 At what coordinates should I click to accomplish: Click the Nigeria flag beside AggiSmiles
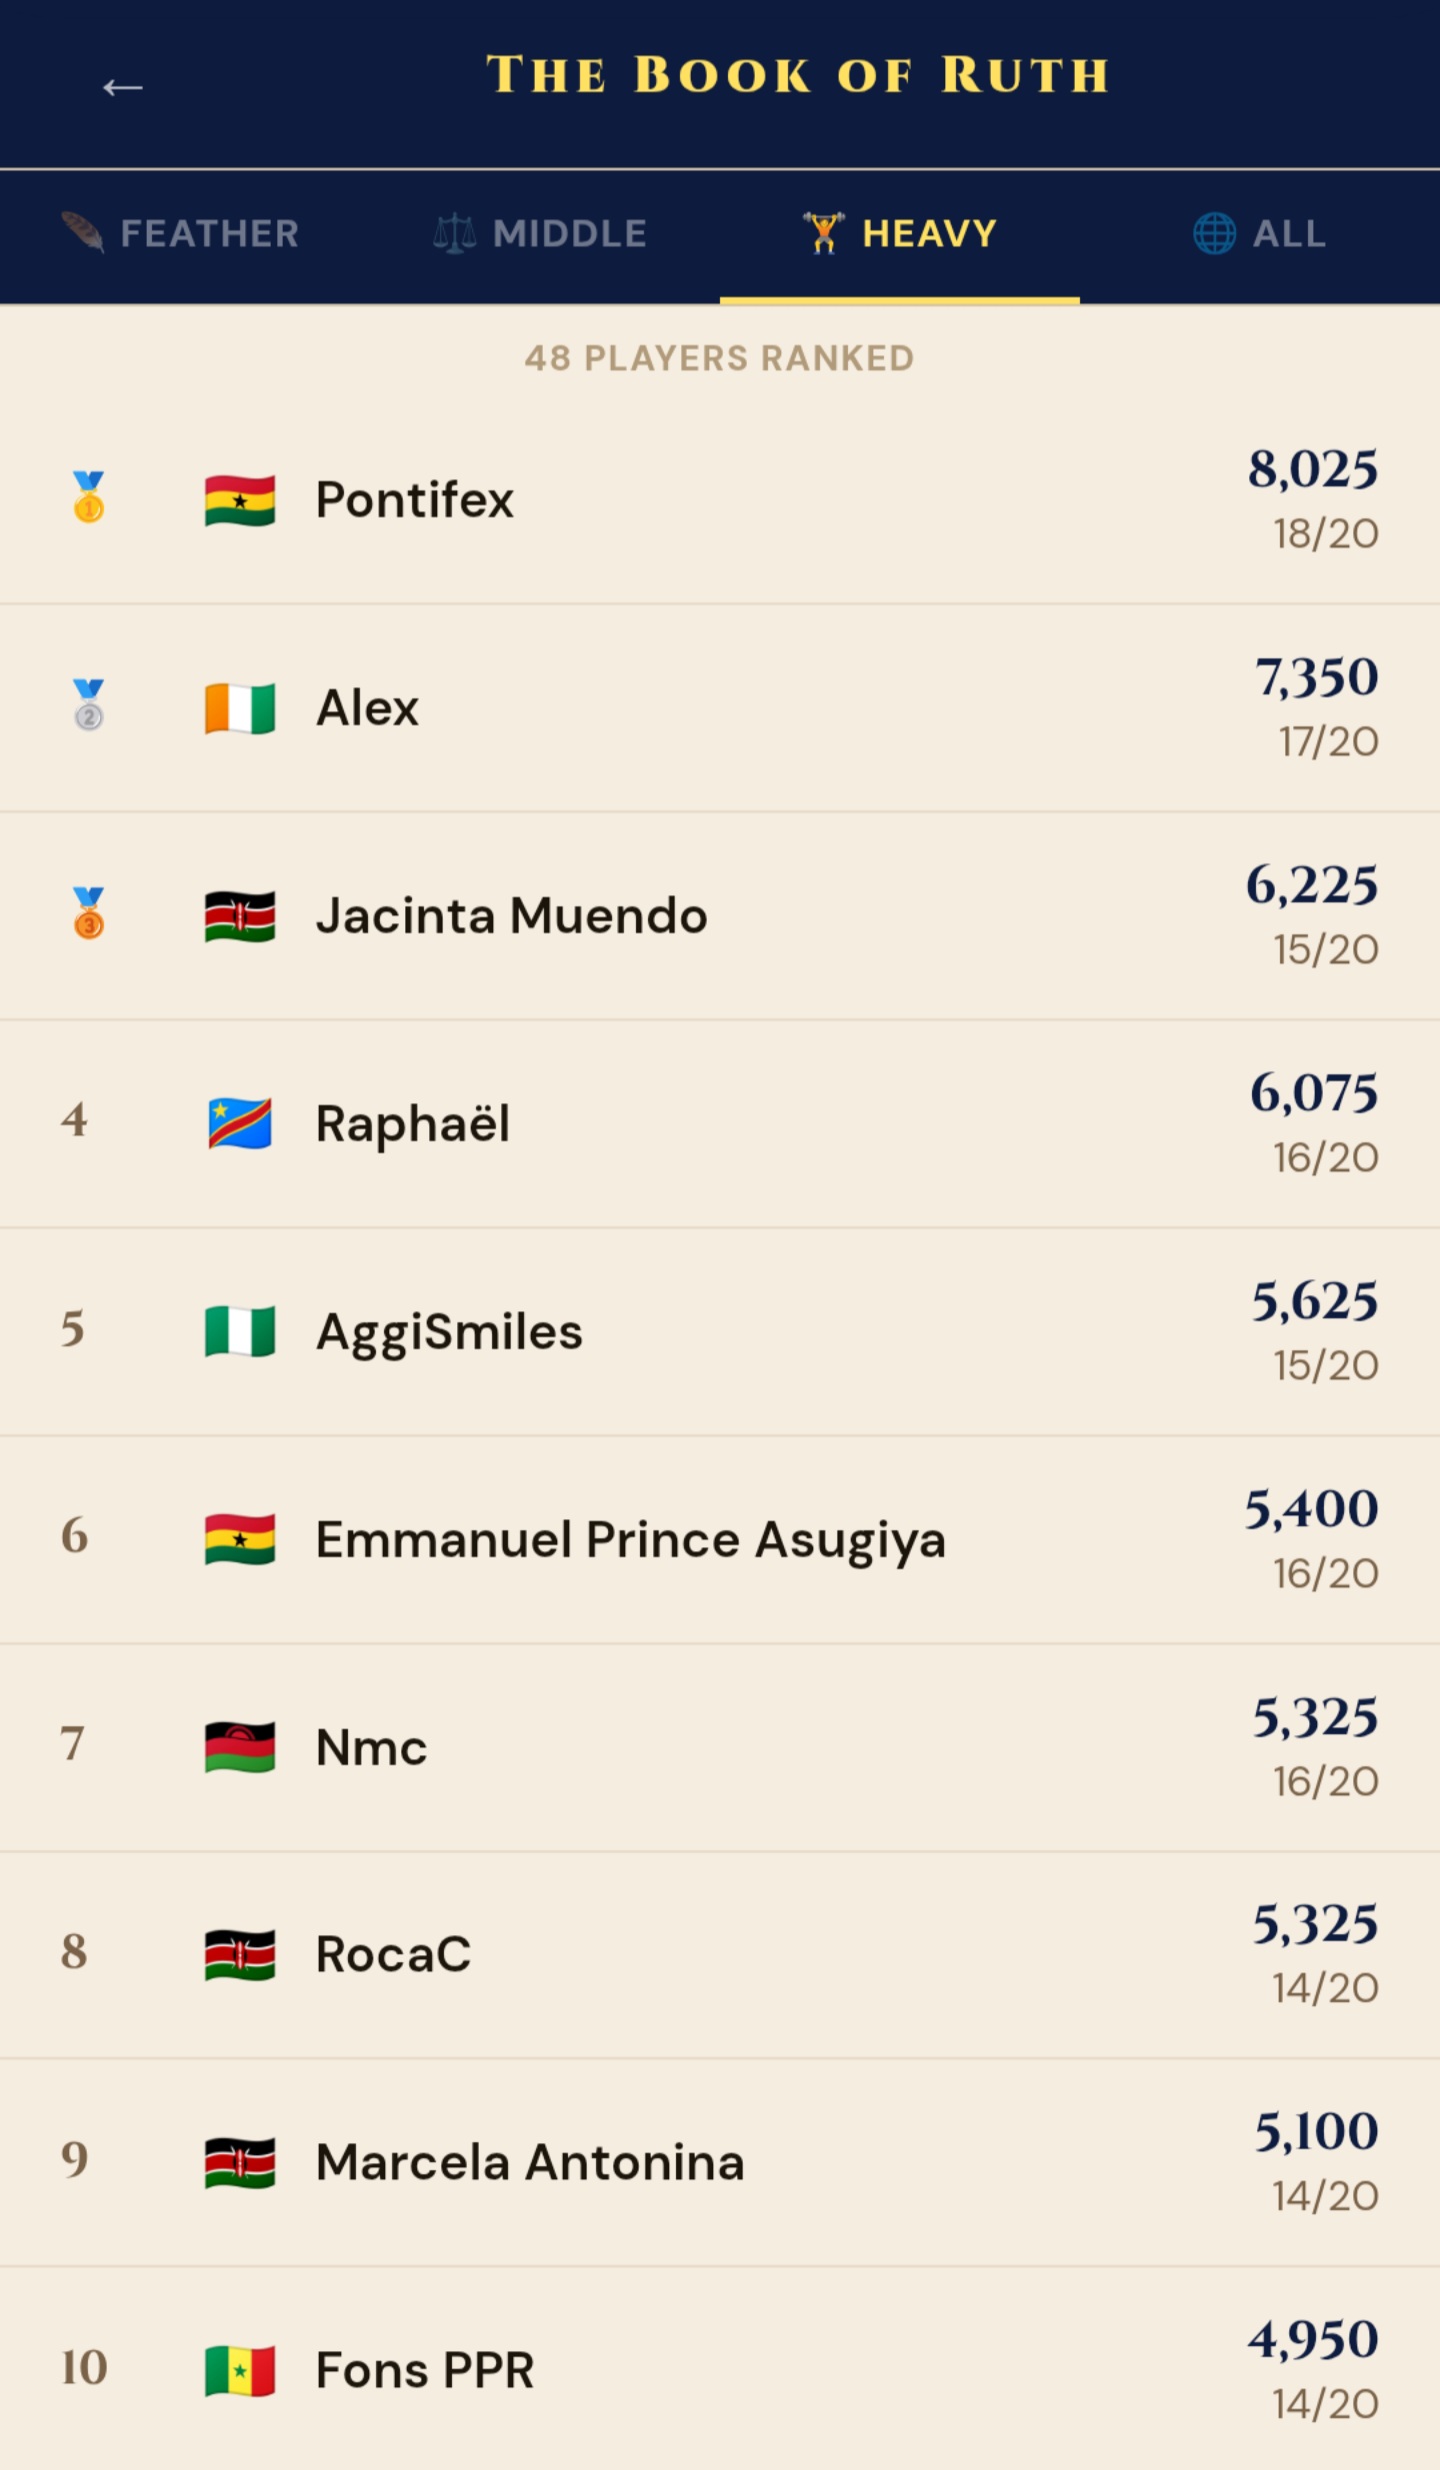(x=240, y=1332)
